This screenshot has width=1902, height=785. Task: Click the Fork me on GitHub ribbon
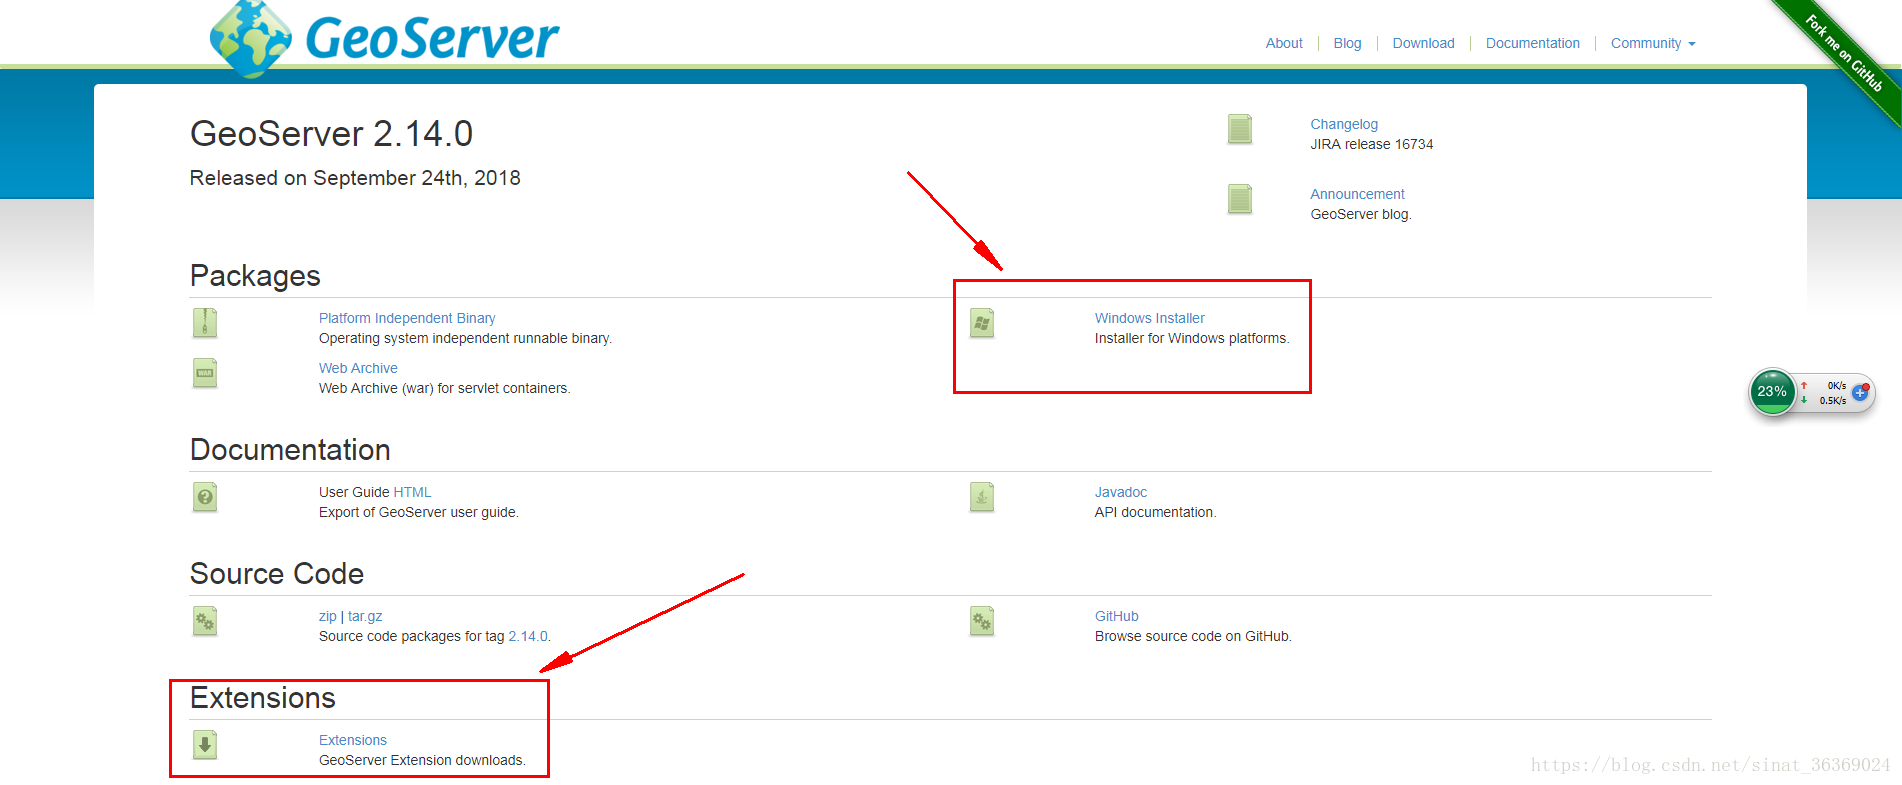point(1843,54)
